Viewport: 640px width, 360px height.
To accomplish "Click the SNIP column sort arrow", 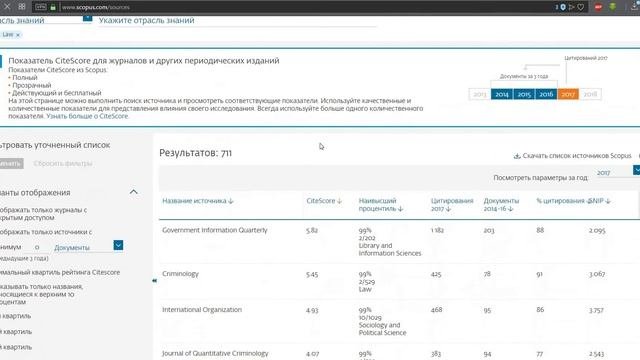I will coord(608,201).
